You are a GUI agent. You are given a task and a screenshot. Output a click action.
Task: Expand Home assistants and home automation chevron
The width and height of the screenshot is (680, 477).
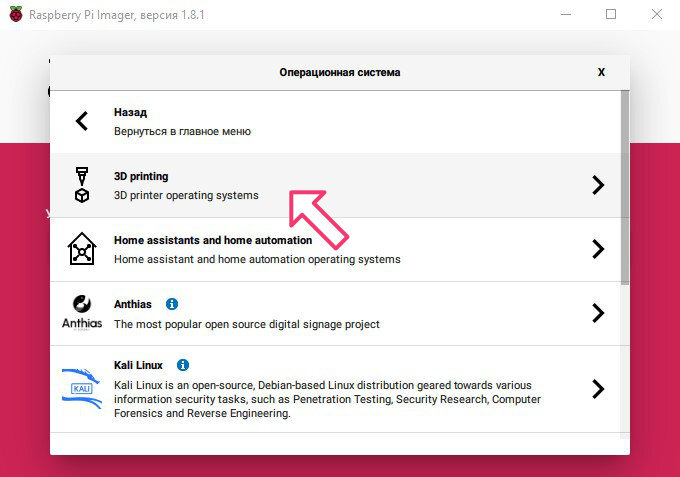tap(598, 249)
